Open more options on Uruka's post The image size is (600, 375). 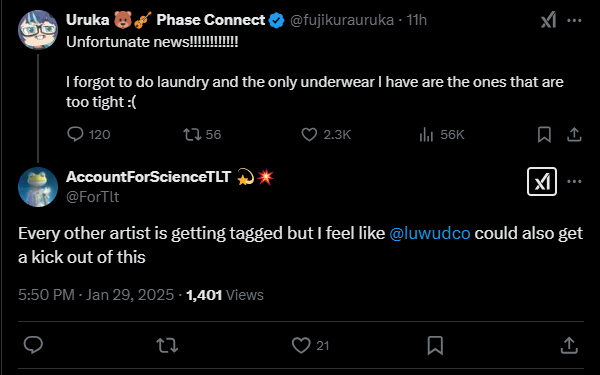coord(574,20)
